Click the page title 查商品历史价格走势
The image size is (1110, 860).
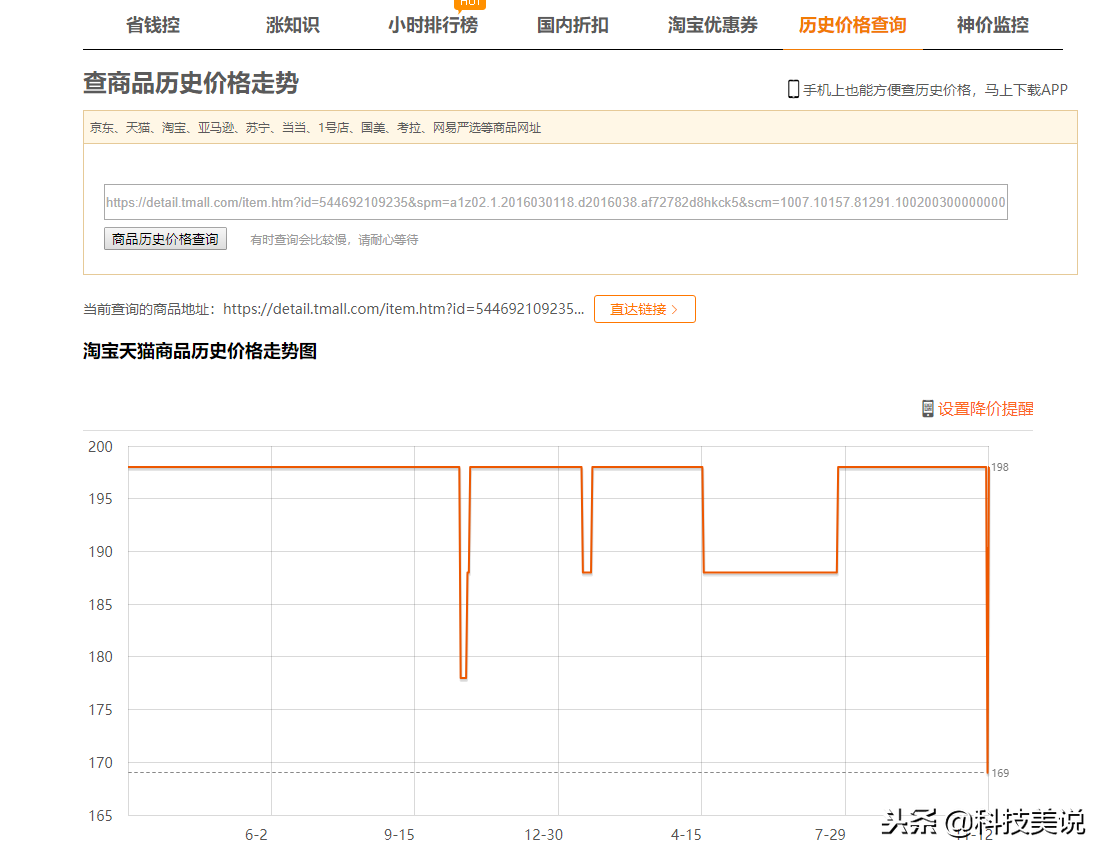(191, 83)
